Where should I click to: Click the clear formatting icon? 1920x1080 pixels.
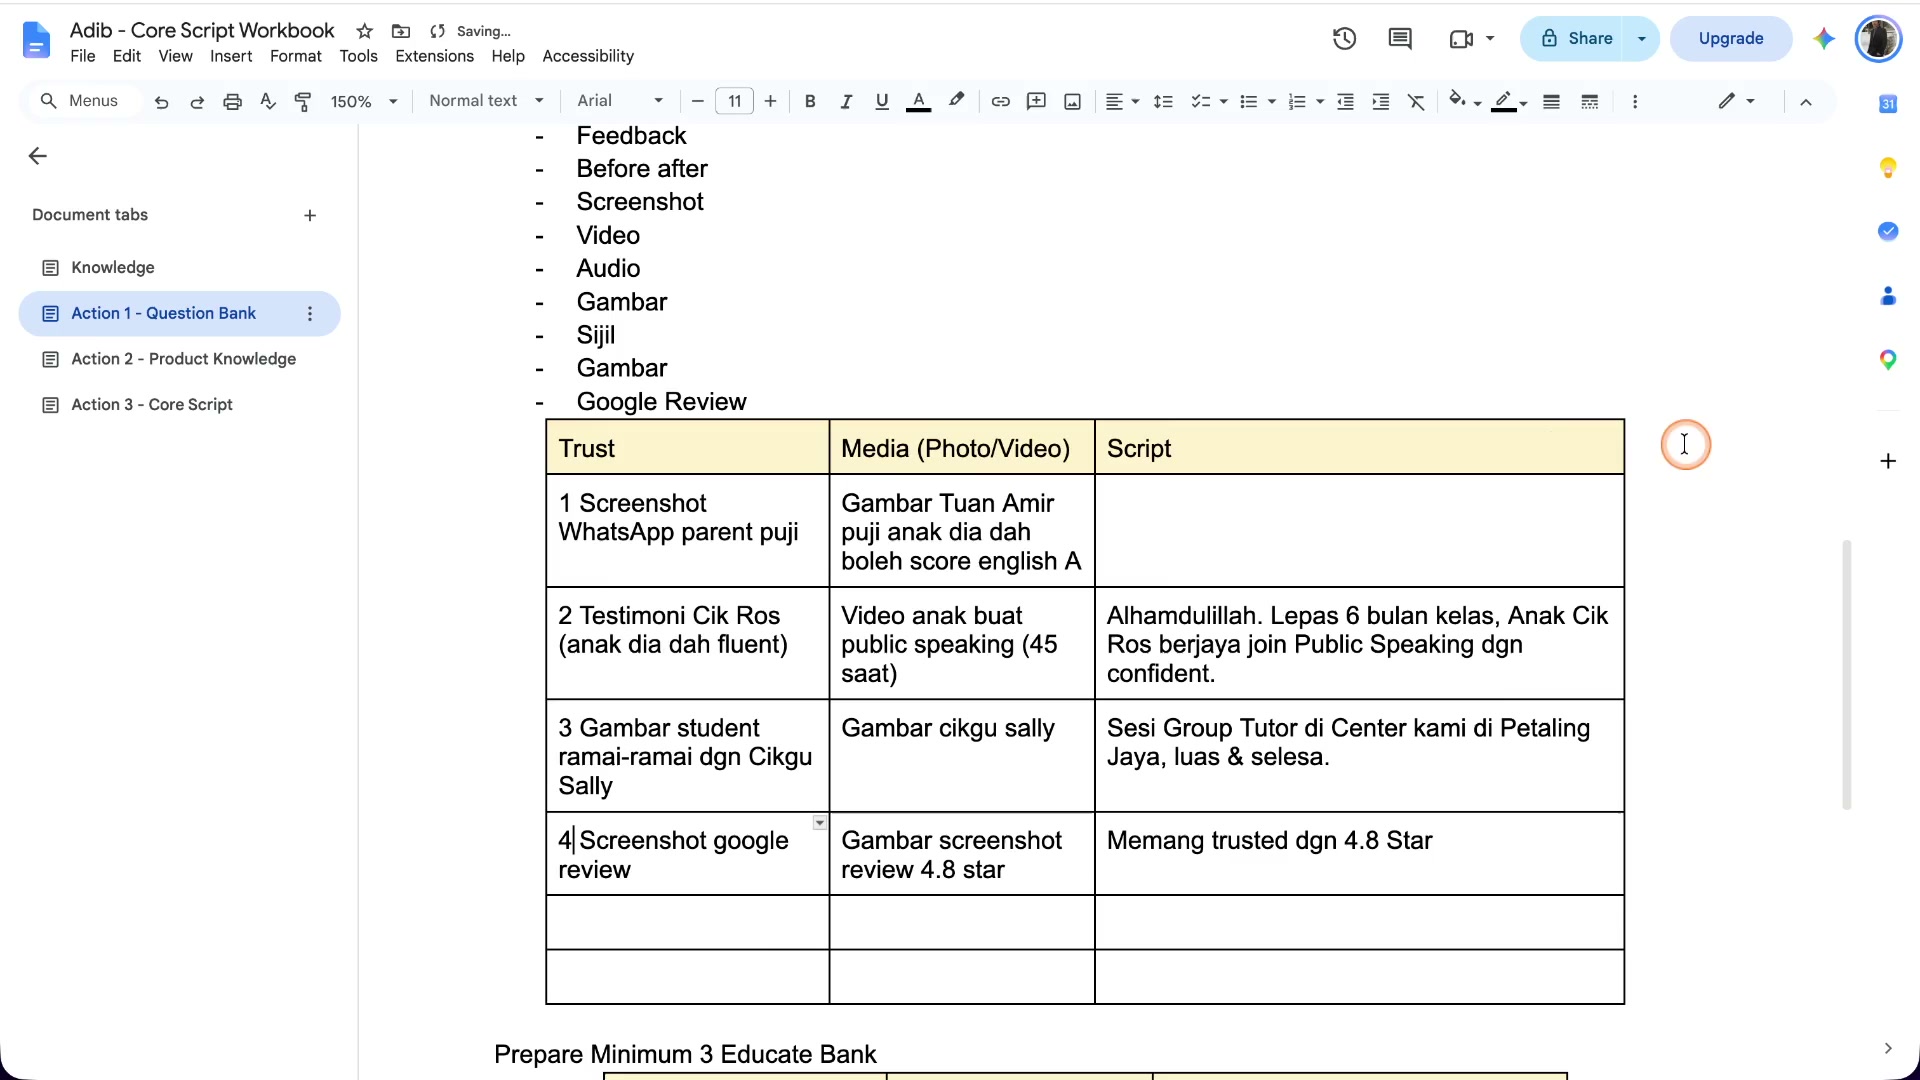coord(1416,101)
